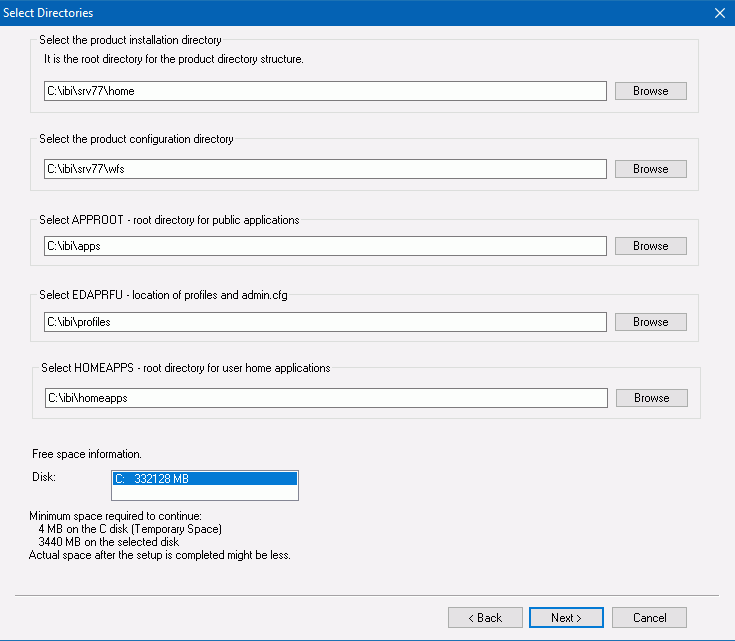Browse for the EDAPRFU profiles location
This screenshot has width=735, height=641.
click(651, 322)
